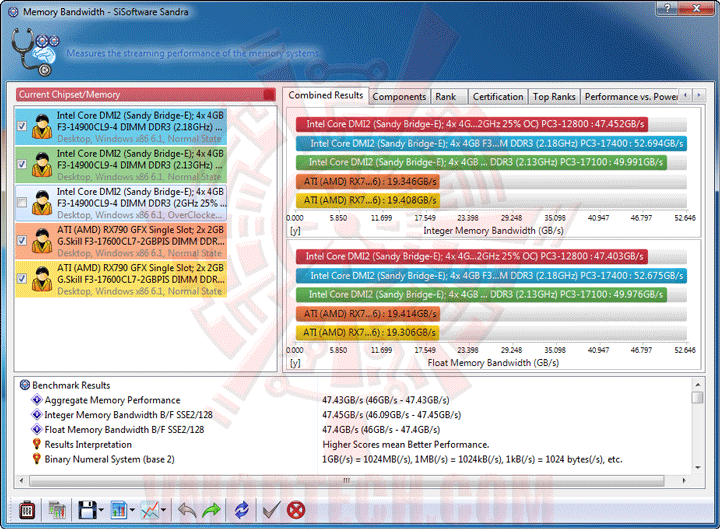Click the Benchmark Results globe icon
This screenshot has width=720, height=529.
25,385
